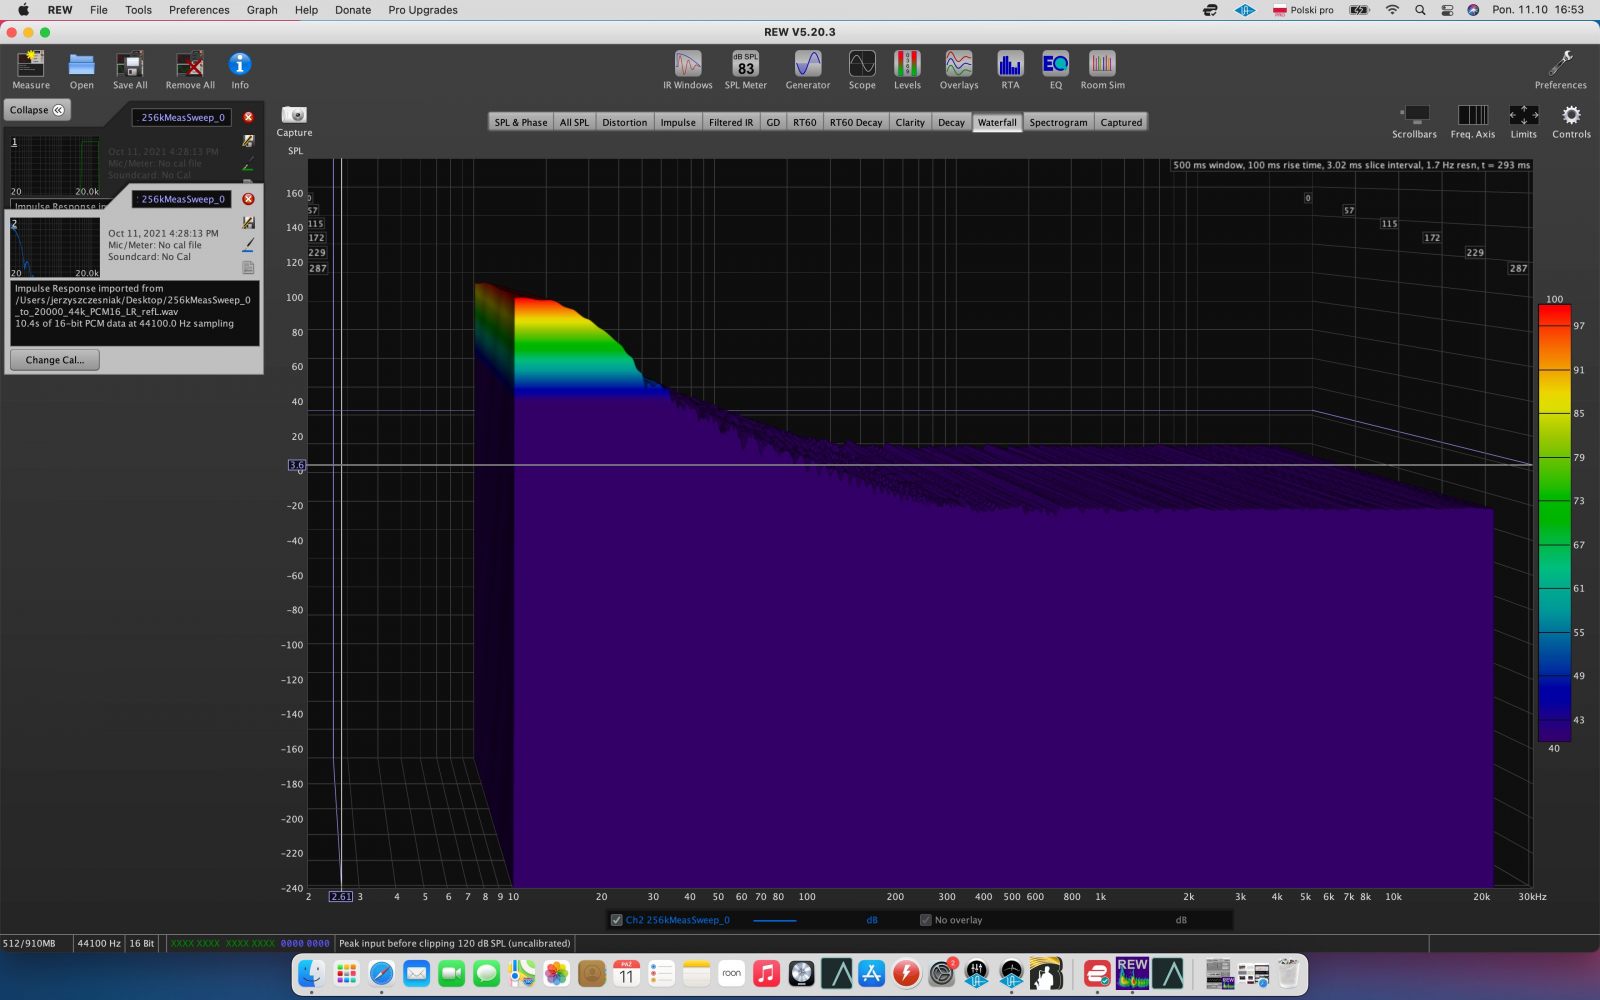This screenshot has height=1000, width=1600.
Task: Change trace colour for measurement 2
Action: [x=248, y=245]
